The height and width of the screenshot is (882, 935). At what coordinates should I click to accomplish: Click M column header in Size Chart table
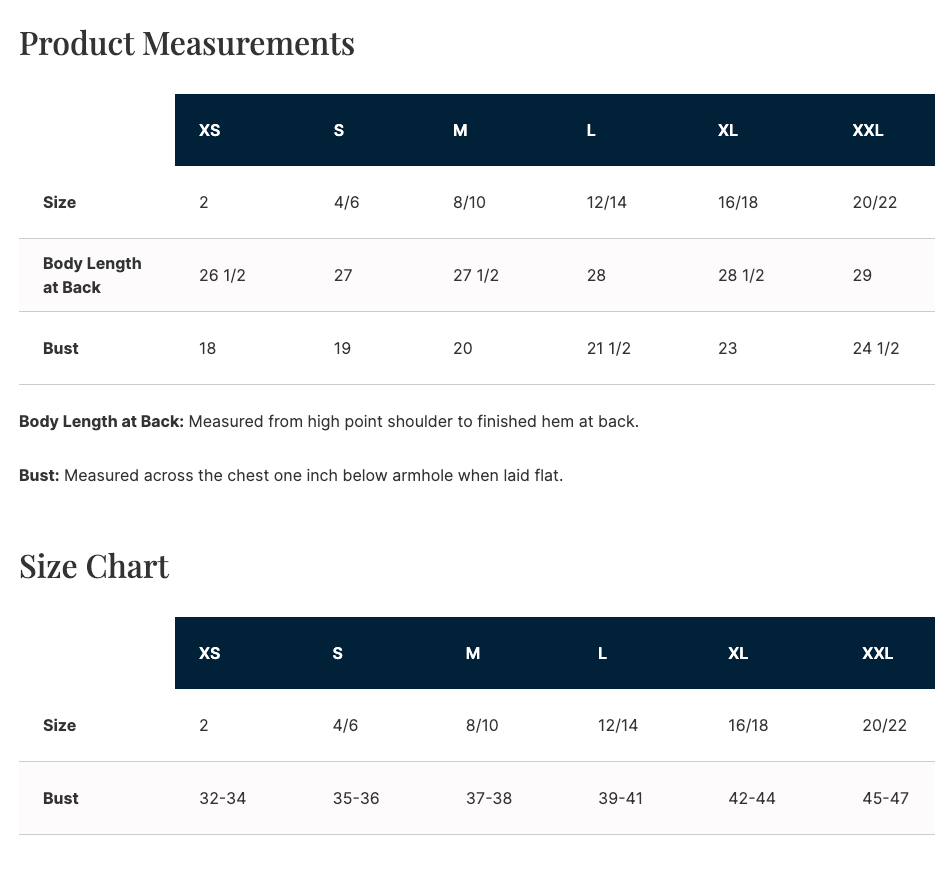[473, 653]
